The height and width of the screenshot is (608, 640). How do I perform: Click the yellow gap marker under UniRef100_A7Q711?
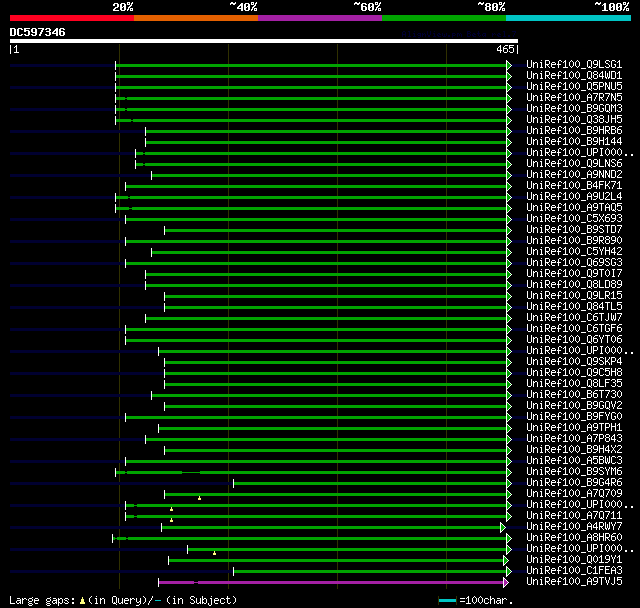pos(171,520)
